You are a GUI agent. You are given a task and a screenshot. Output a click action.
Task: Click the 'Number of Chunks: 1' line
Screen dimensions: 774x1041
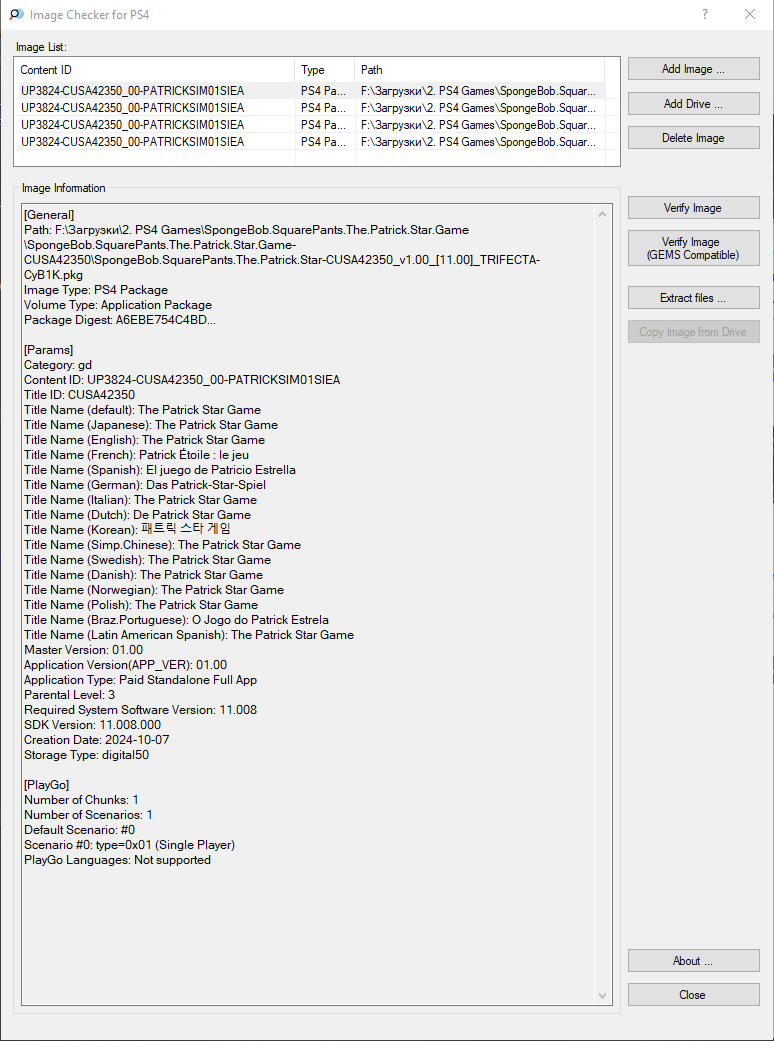click(x=81, y=800)
